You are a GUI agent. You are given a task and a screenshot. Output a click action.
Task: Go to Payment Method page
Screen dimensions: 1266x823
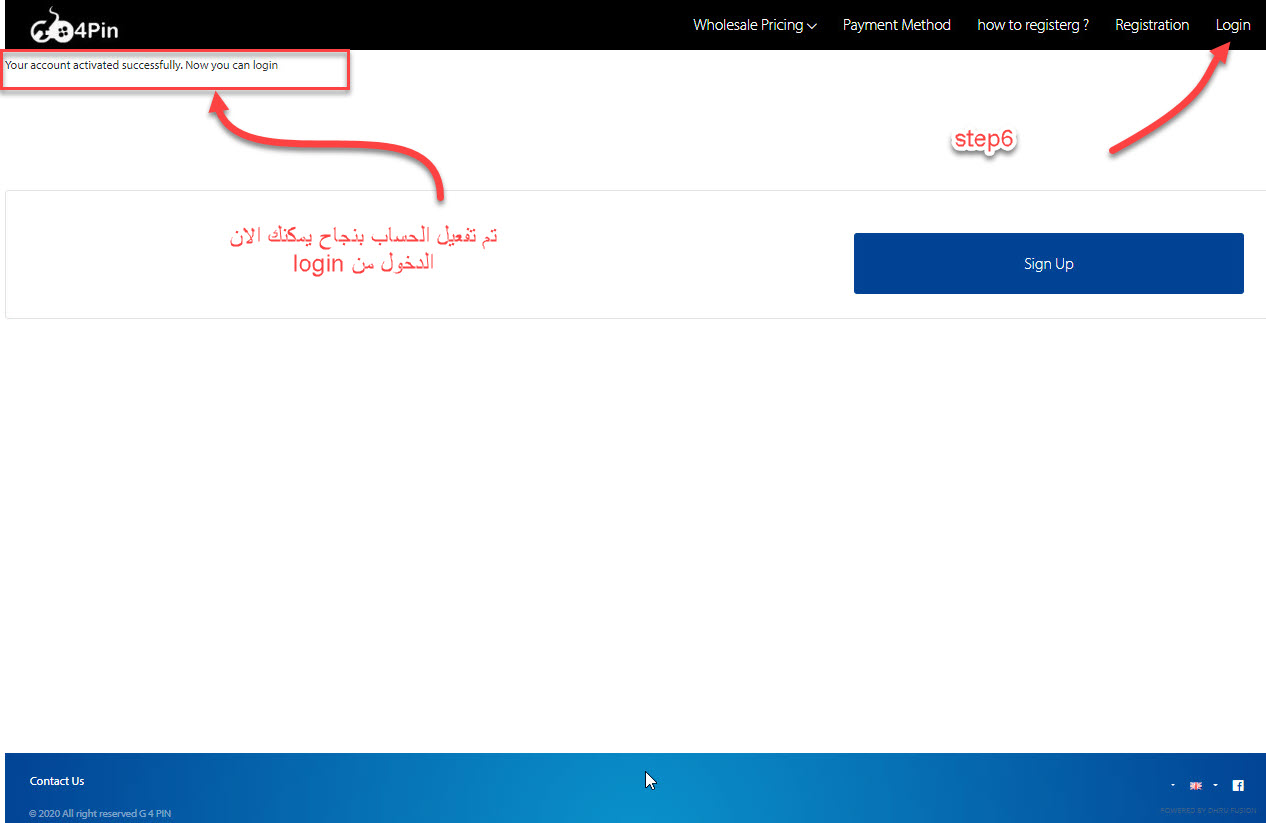click(896, 25)
